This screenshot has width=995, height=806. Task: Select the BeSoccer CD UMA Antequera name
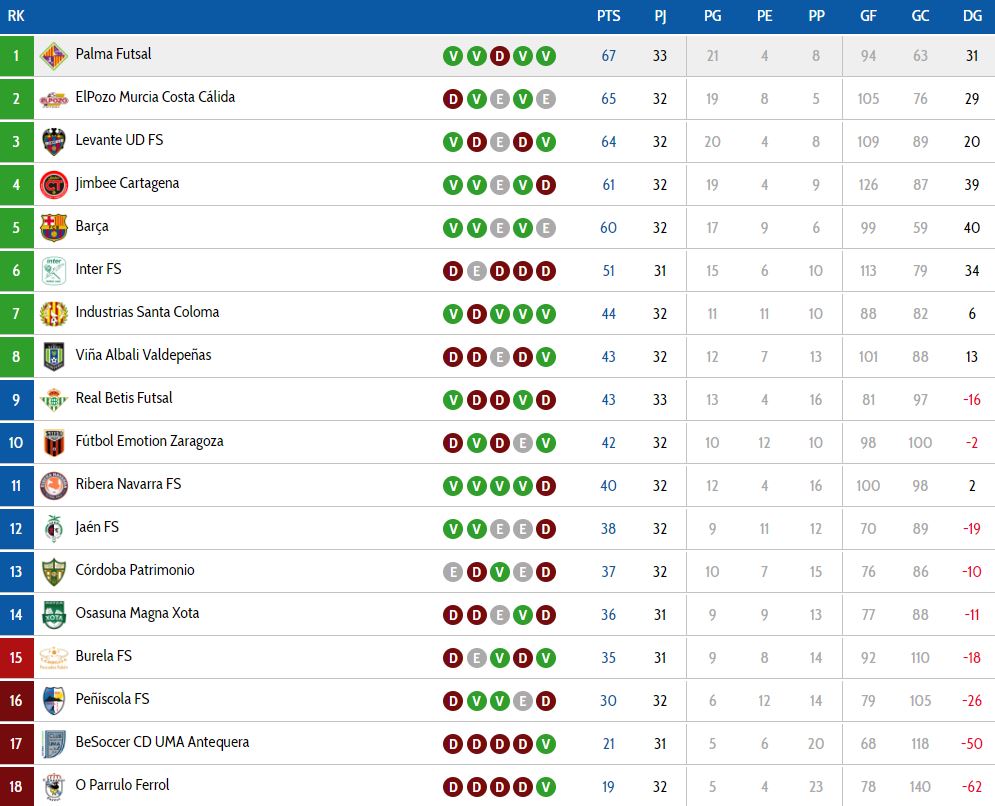(162, 742)
